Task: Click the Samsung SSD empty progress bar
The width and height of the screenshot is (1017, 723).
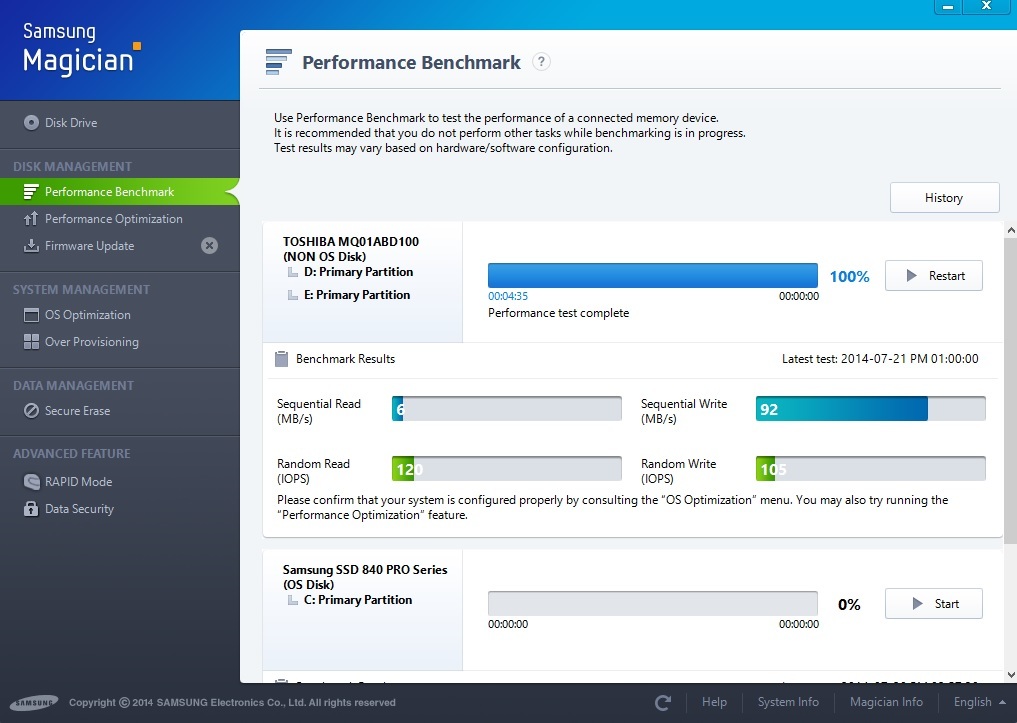Action: [x=652, y=604]
